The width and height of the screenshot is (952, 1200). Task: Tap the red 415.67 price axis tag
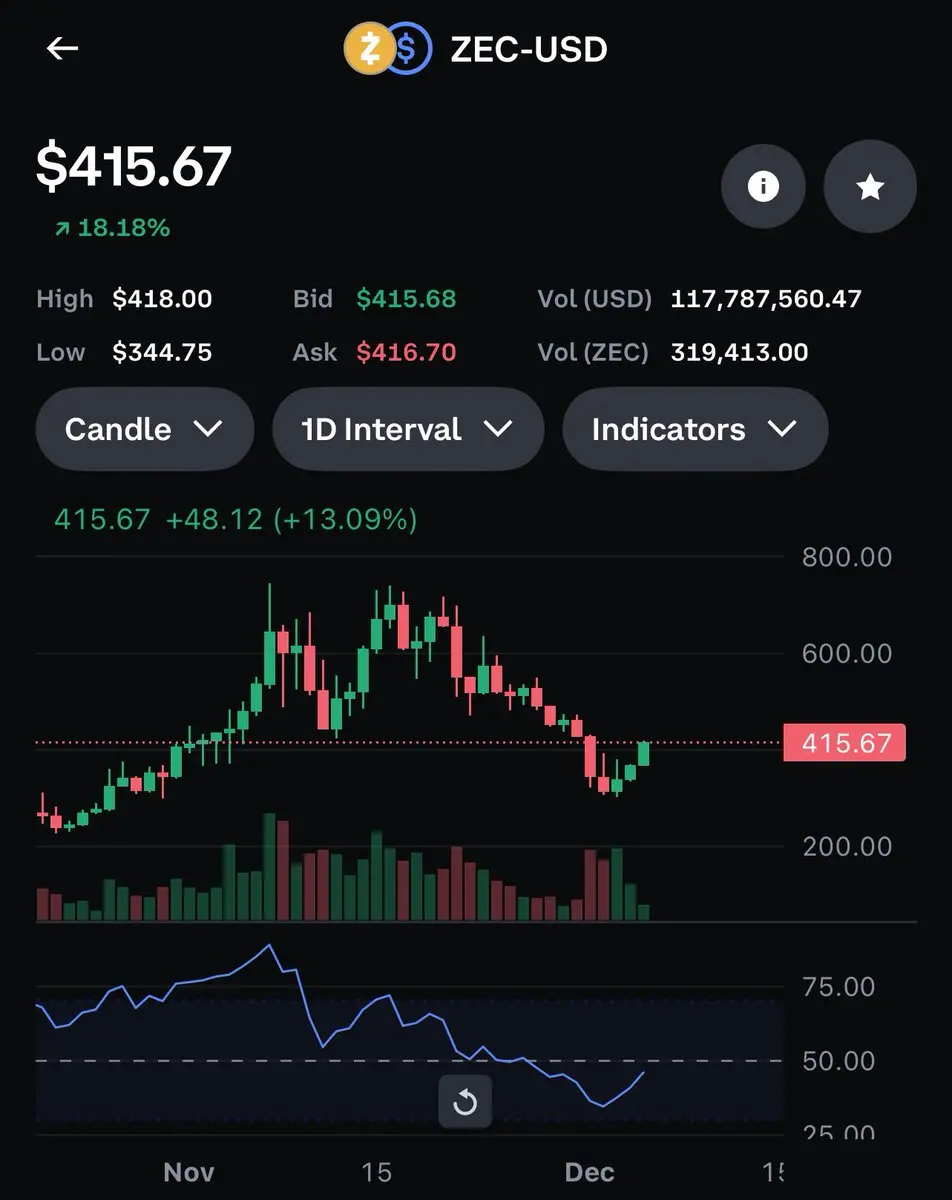(846, 743)
